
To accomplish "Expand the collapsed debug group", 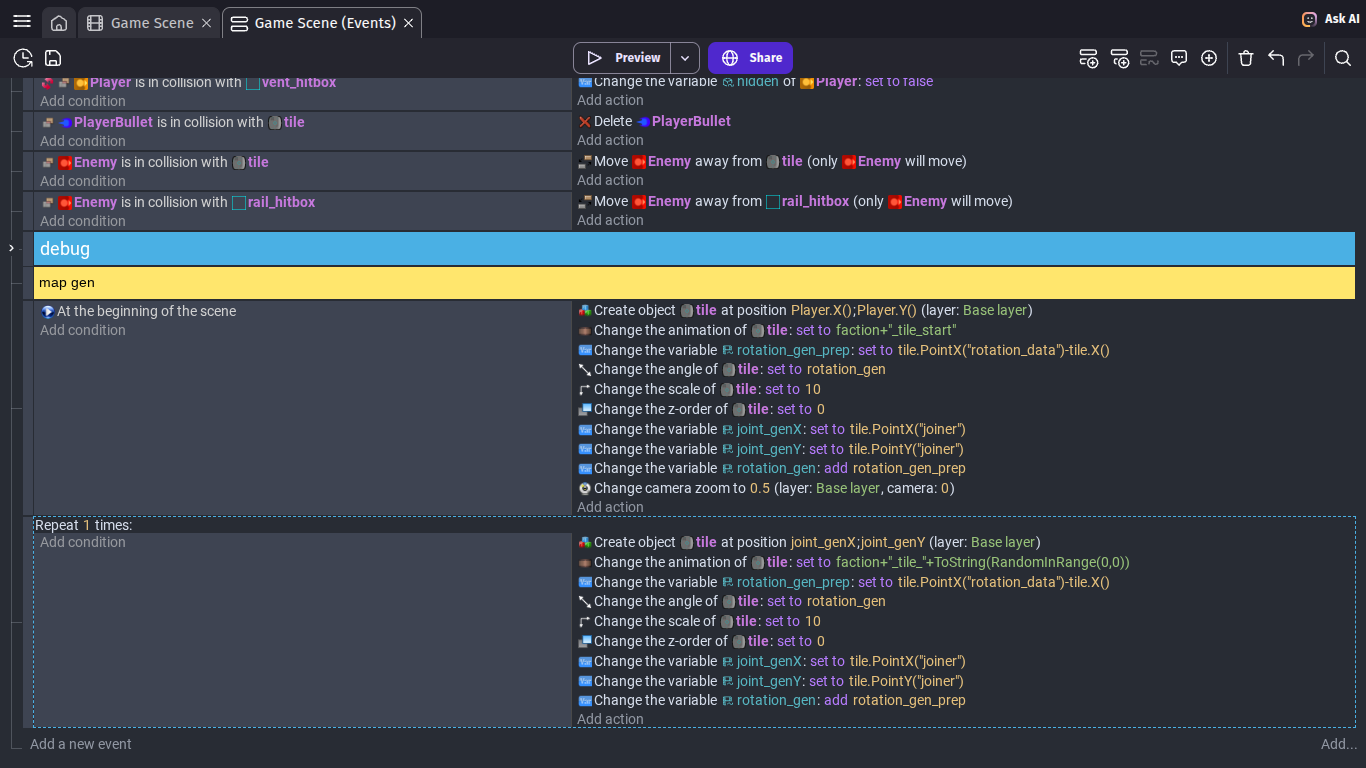I will click(12, 248).
